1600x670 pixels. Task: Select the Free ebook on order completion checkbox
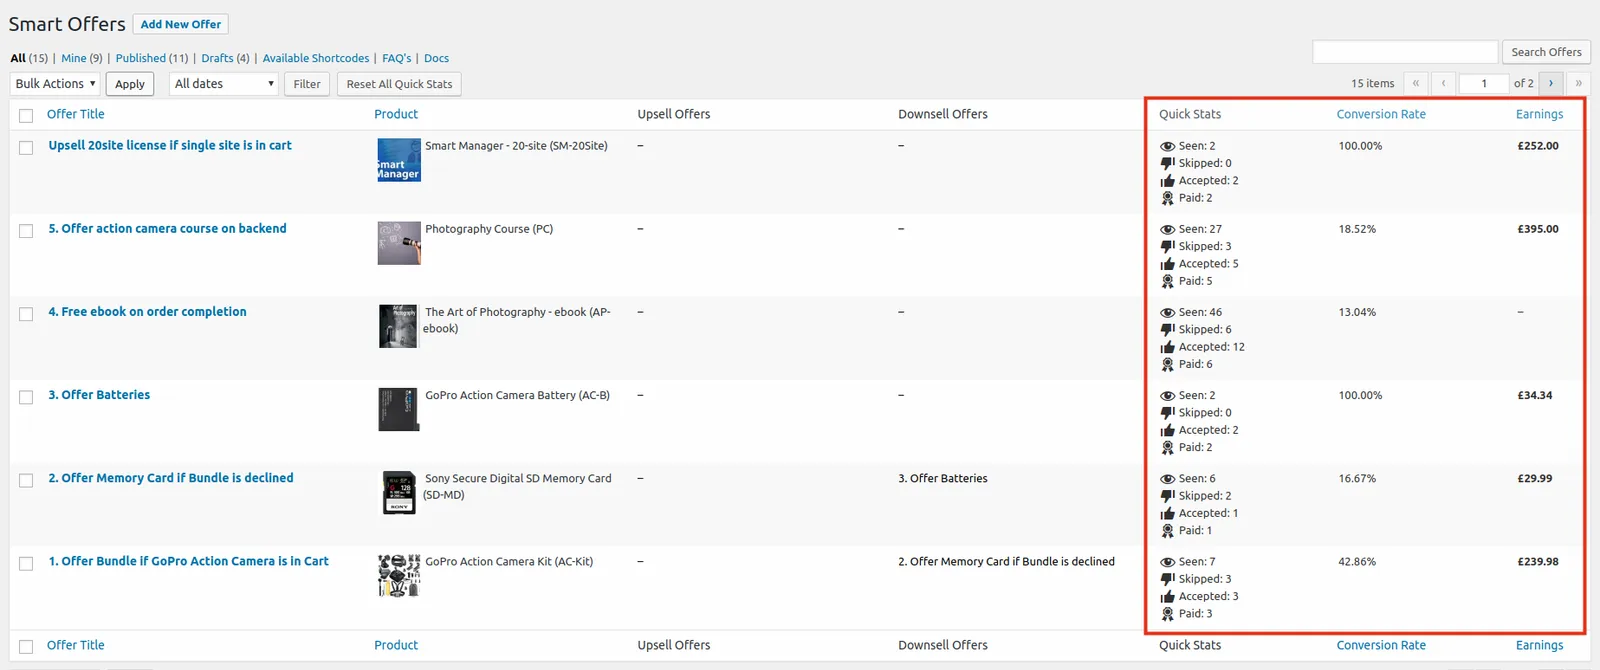click(26, 313)
